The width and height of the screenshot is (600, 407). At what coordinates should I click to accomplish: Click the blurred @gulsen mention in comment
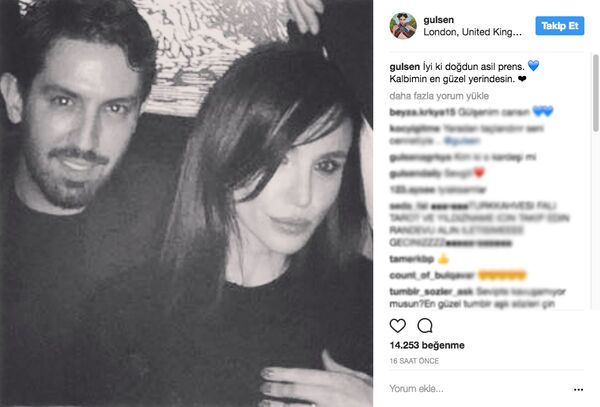tap(462, 141)
